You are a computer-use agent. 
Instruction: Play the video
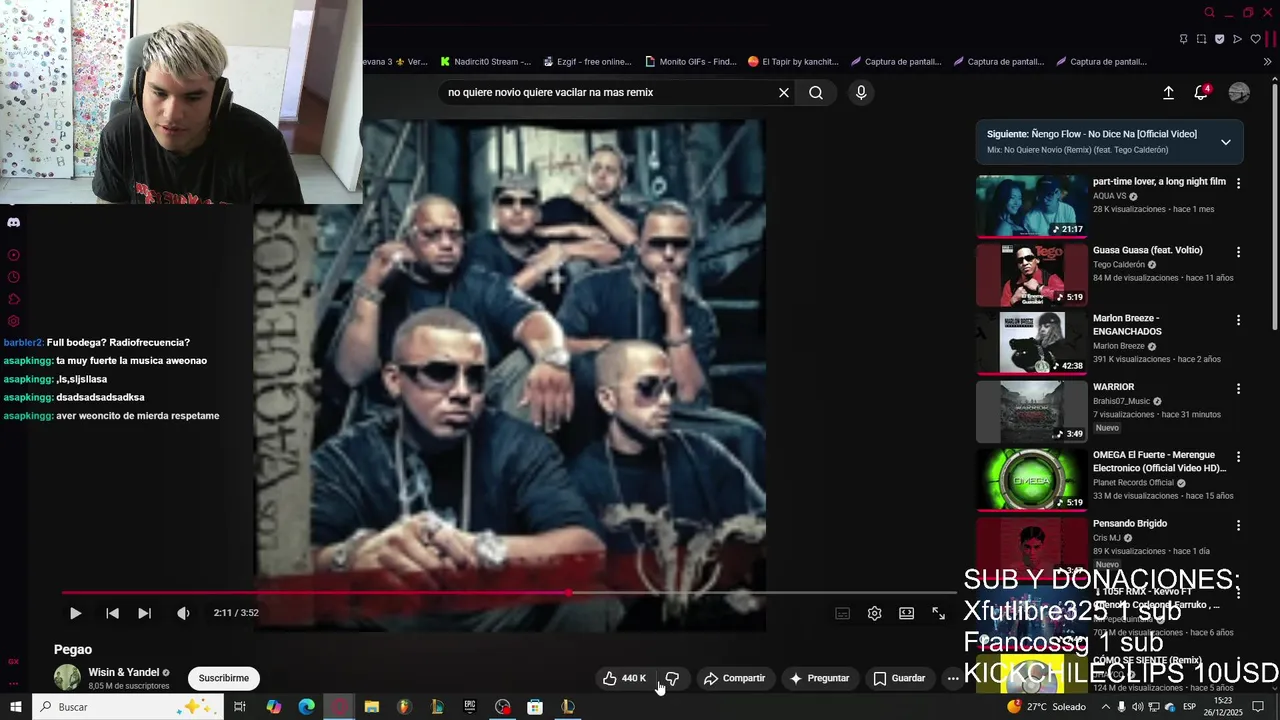coord(75,613)
